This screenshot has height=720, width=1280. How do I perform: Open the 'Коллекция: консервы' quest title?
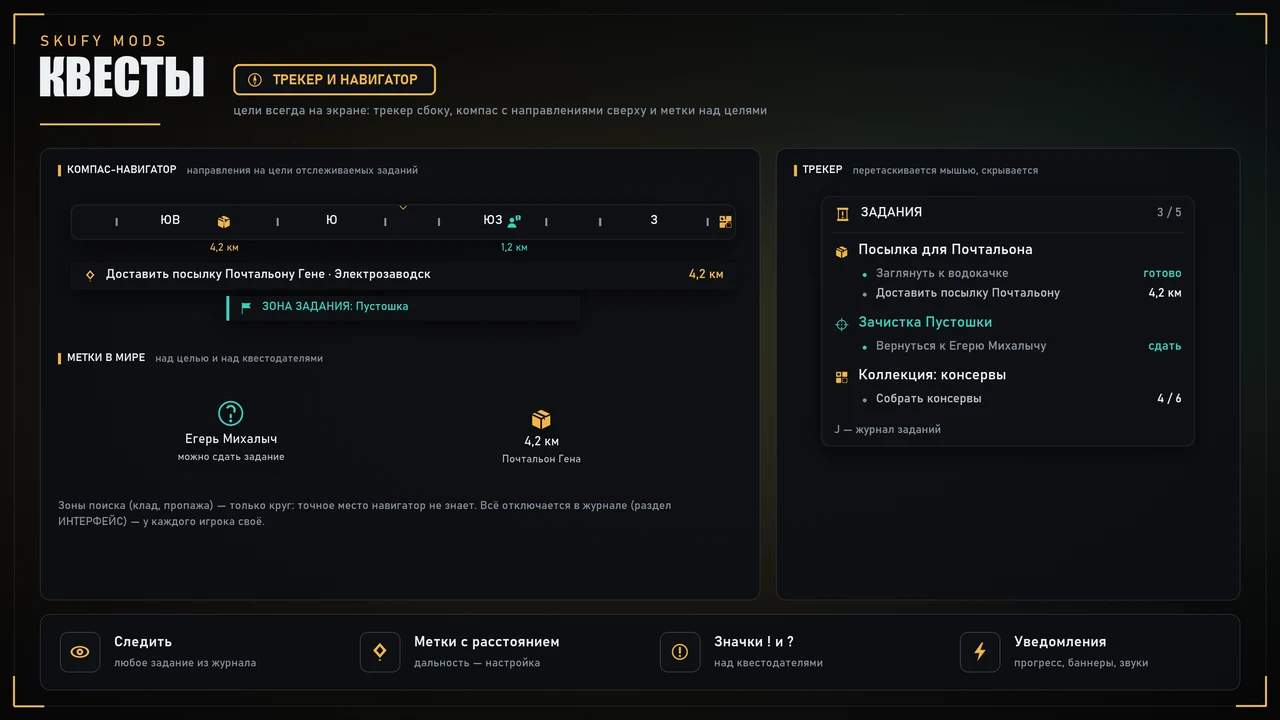[932, 375]
